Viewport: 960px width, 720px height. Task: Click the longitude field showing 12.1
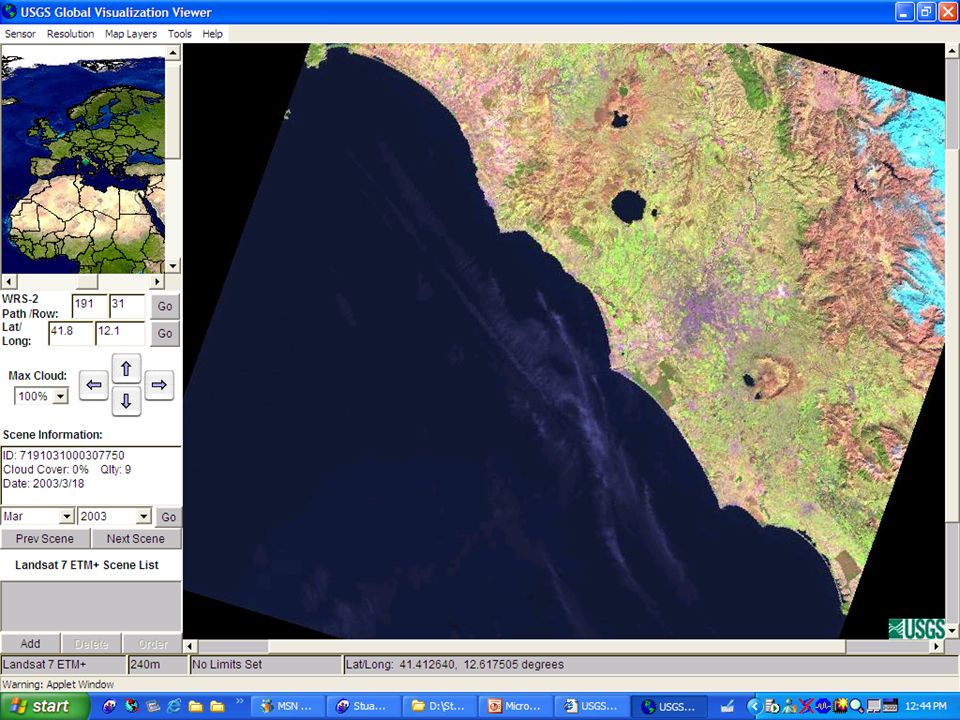pyautogui.click(x=120, y=333)
